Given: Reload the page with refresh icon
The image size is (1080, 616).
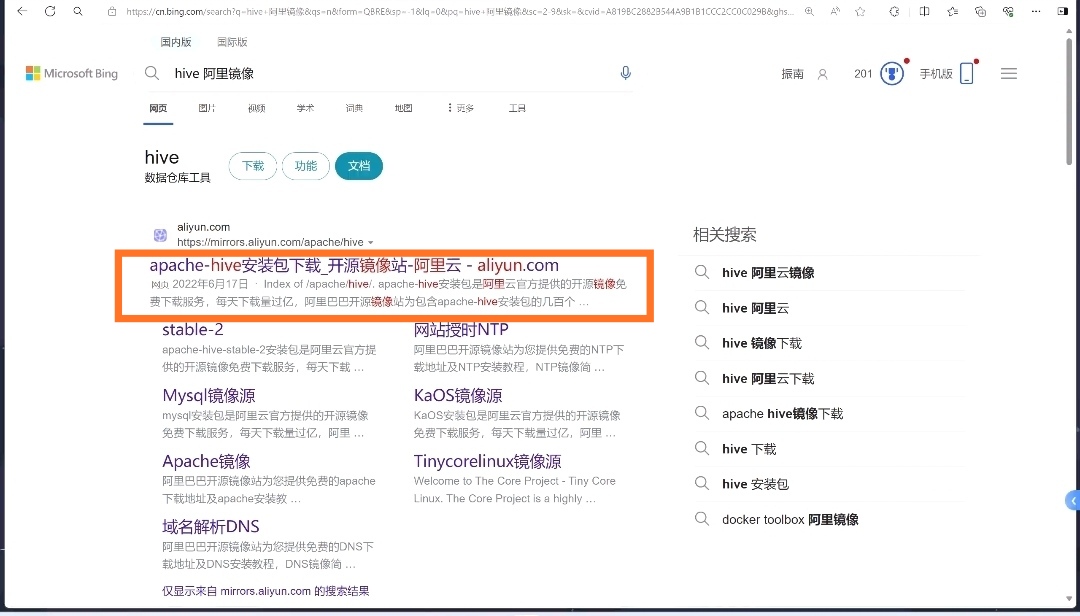Looking at the screenshot, I should [x=50, y=11].
